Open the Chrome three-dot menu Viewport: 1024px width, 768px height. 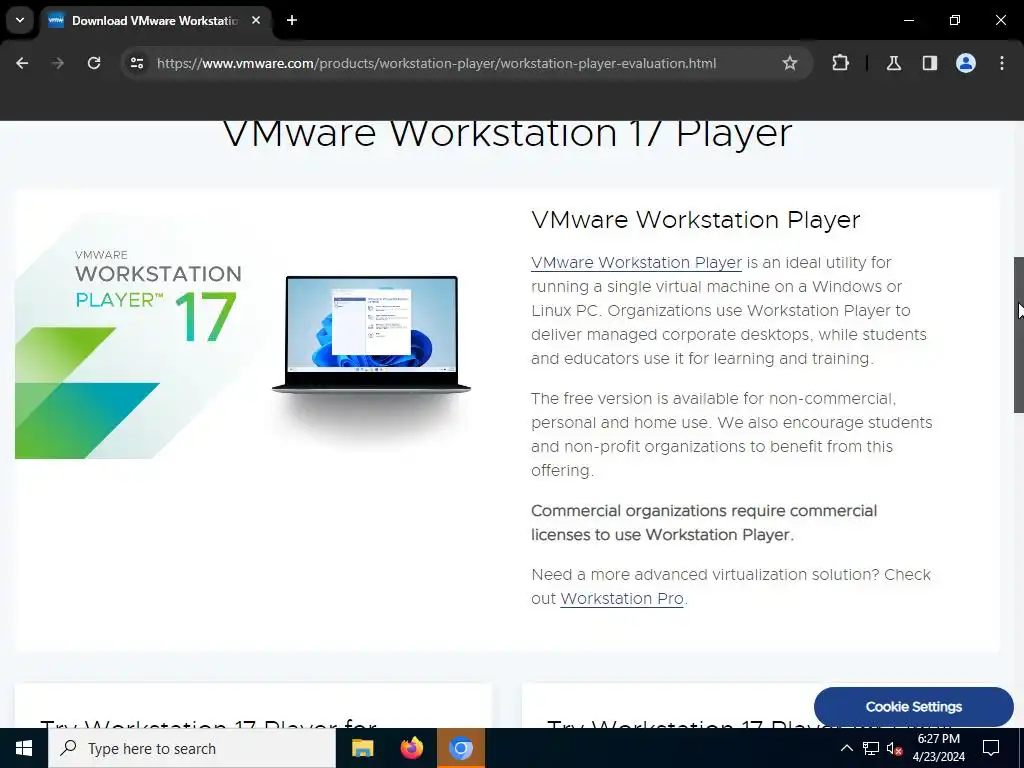click(1002, 63)
